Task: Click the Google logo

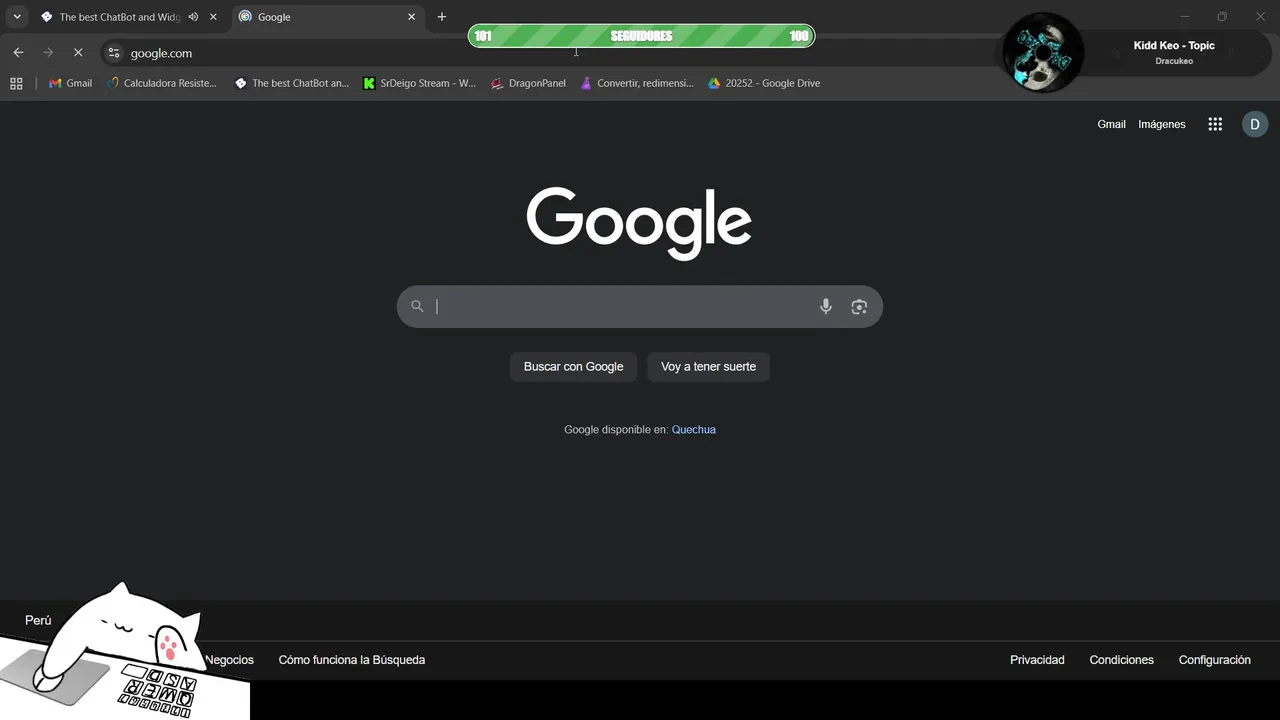Action: 639,223
